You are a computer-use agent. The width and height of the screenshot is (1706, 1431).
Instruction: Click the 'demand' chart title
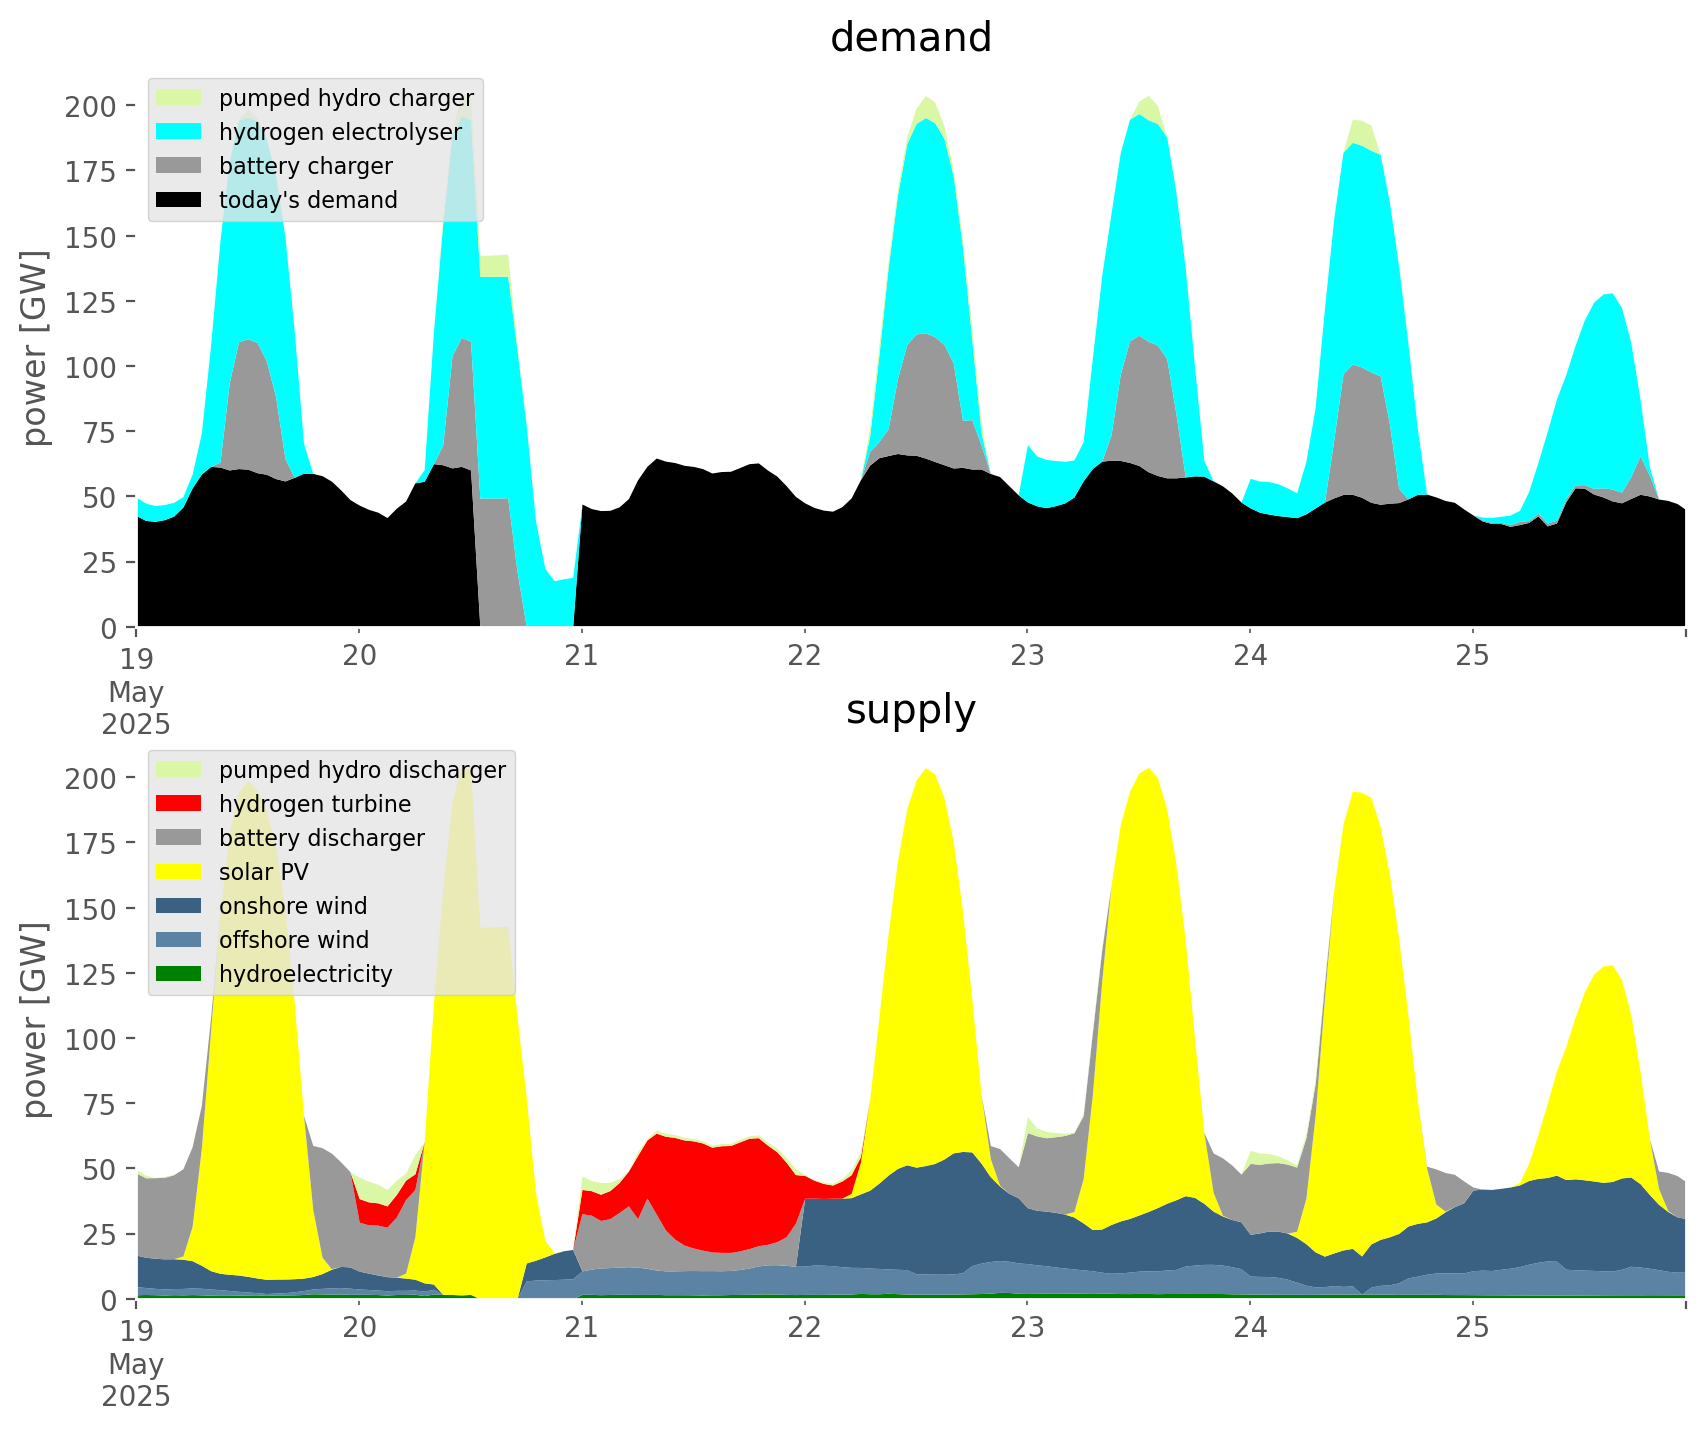pos(911,38)
